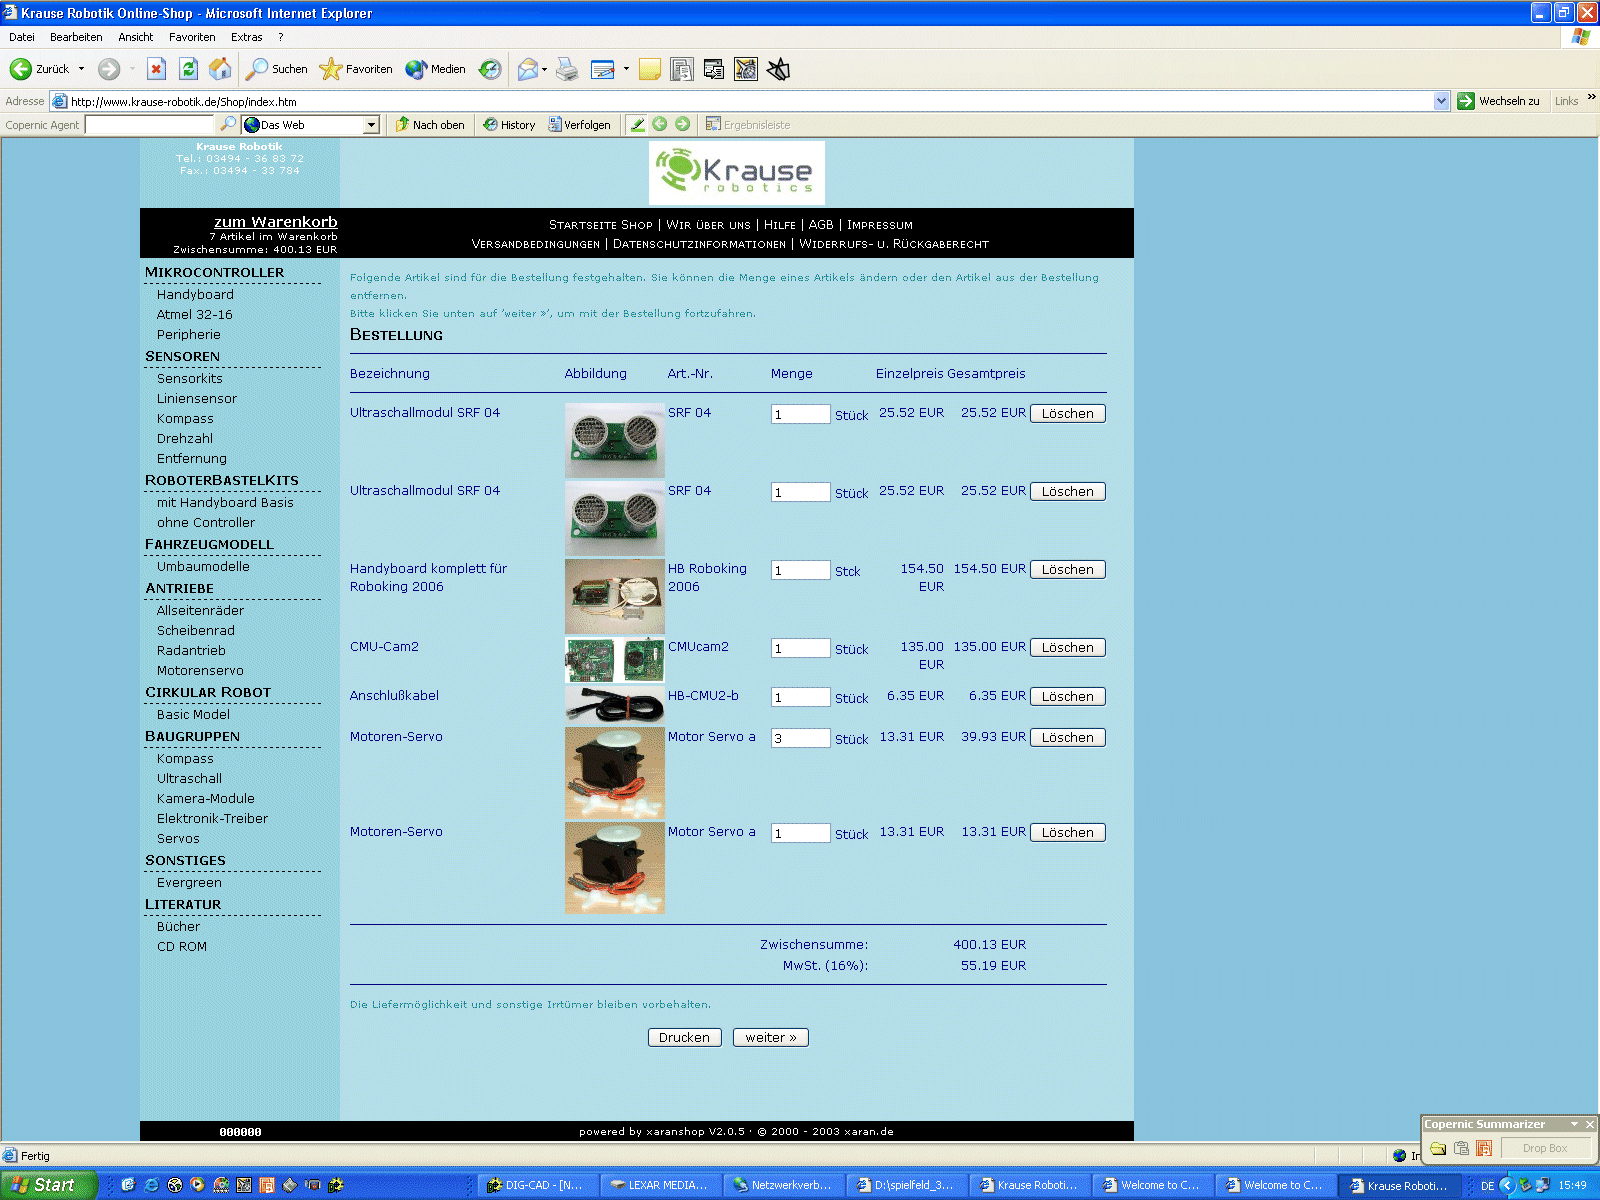This screenshot has height=1200, width=1600.
Task: Open the Ansicht menu
Action: (136, 37)
